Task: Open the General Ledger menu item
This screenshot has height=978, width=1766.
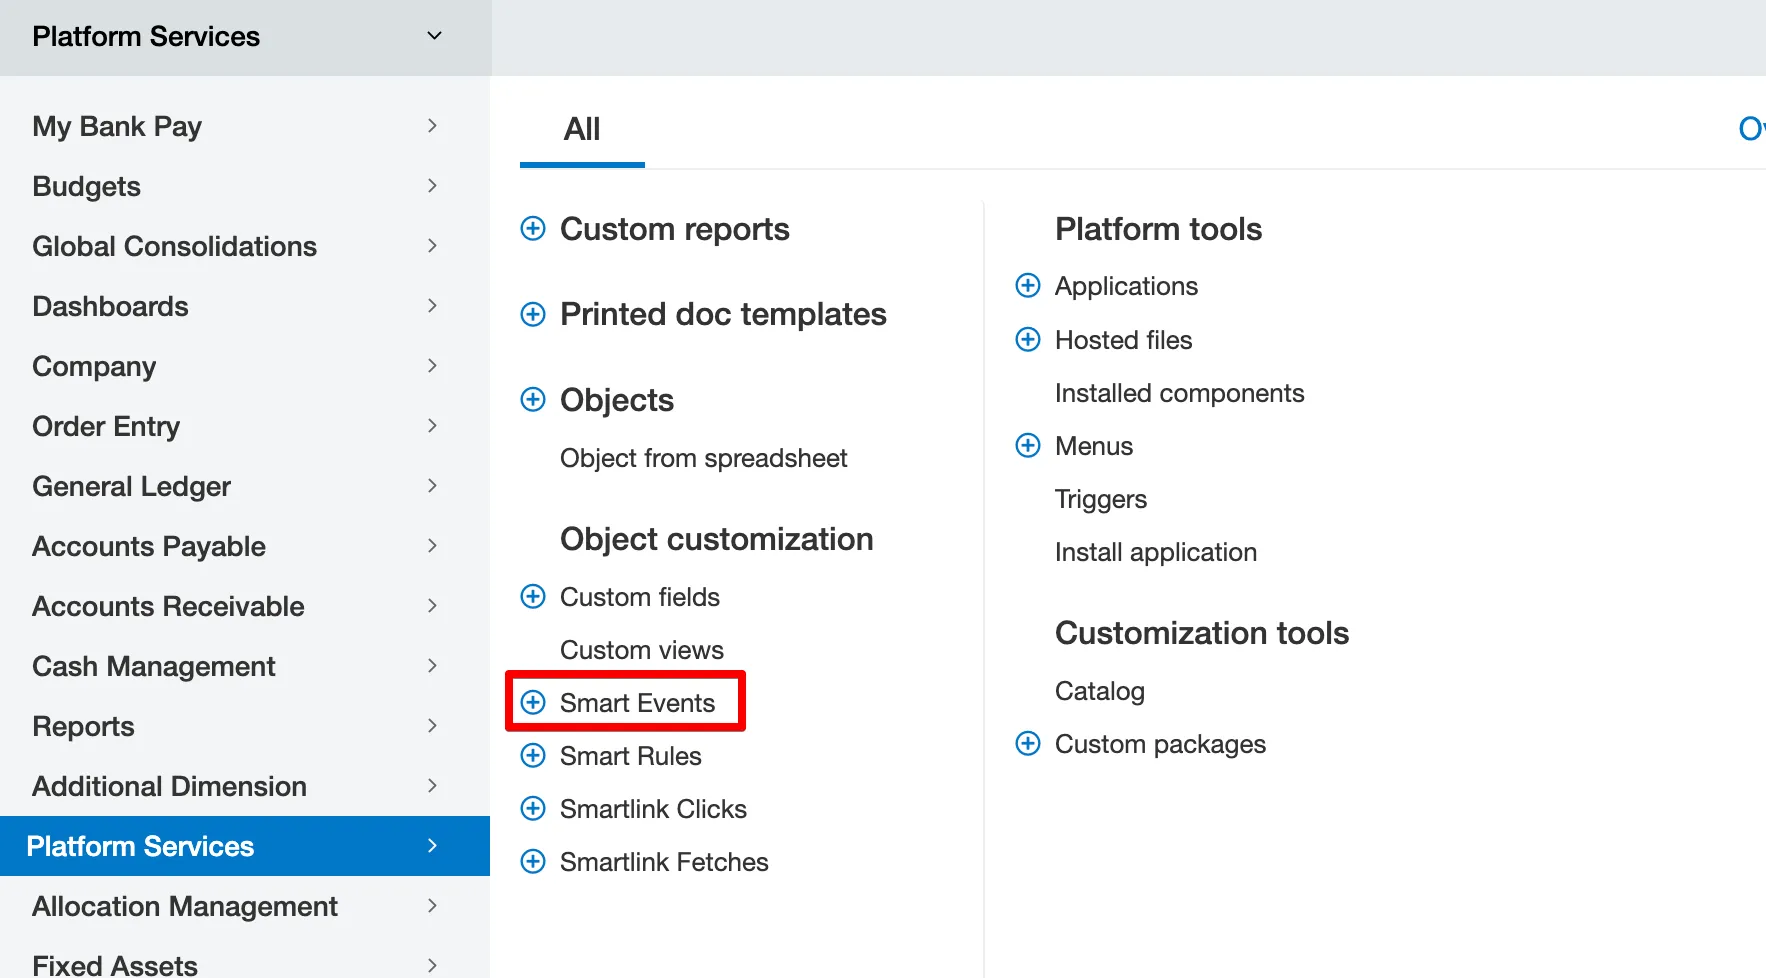Action: click(x=245, y=486)
